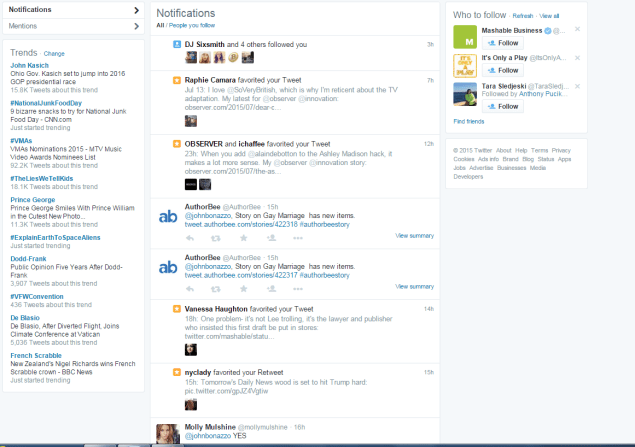
Task: Open Mentions sidebar item chevron
Action: pyautogui.click(x=136, y=26)
